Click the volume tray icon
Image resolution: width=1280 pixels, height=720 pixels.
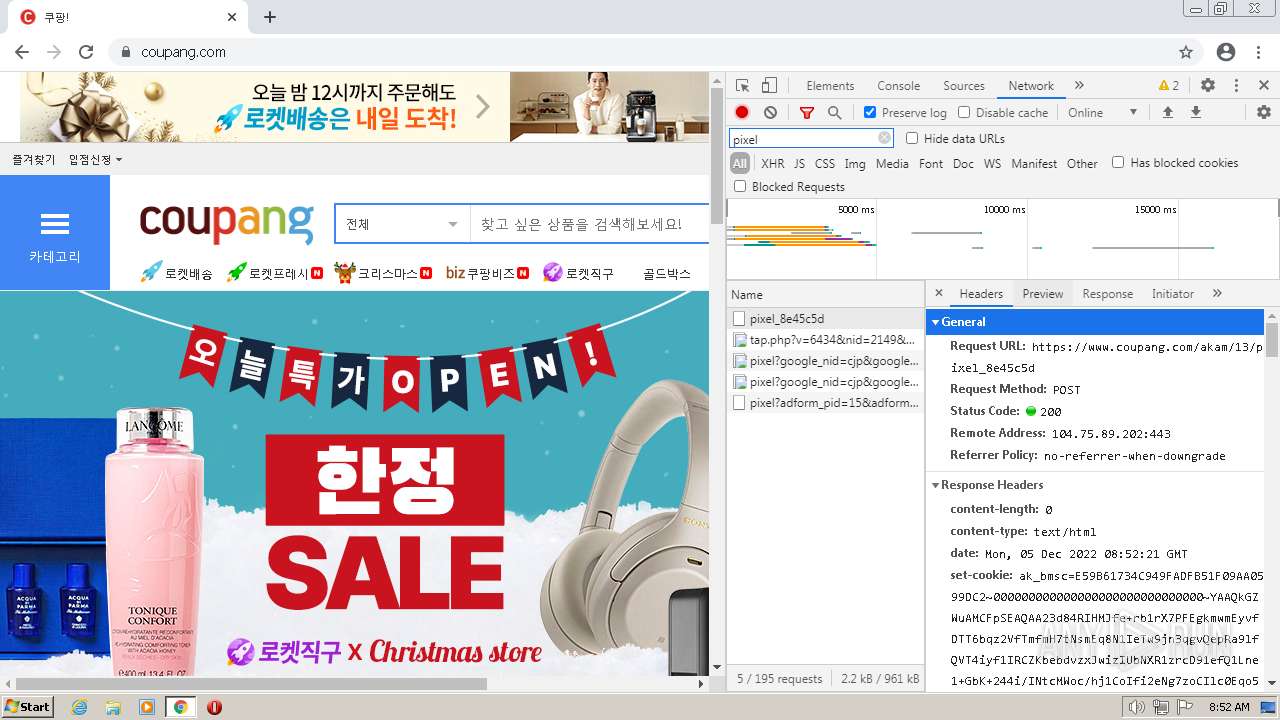[x=1136, y=707]
